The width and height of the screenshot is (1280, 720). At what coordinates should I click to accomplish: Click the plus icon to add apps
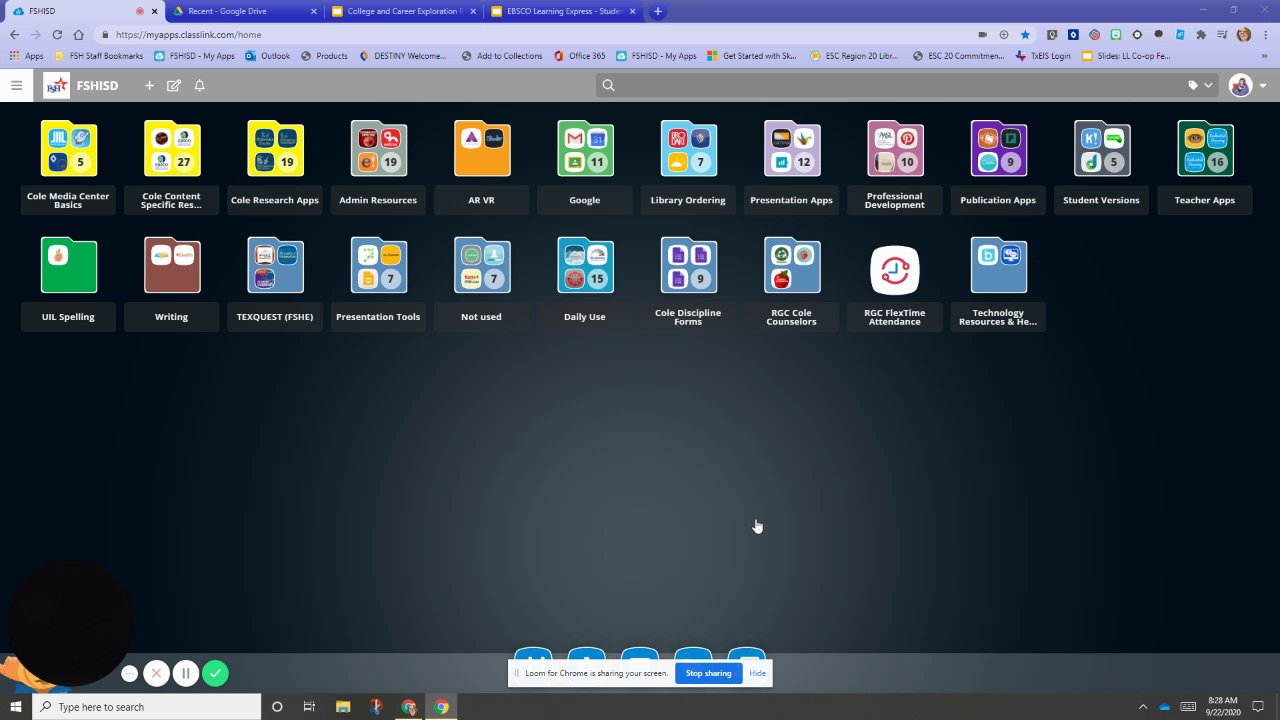point(149,85)
